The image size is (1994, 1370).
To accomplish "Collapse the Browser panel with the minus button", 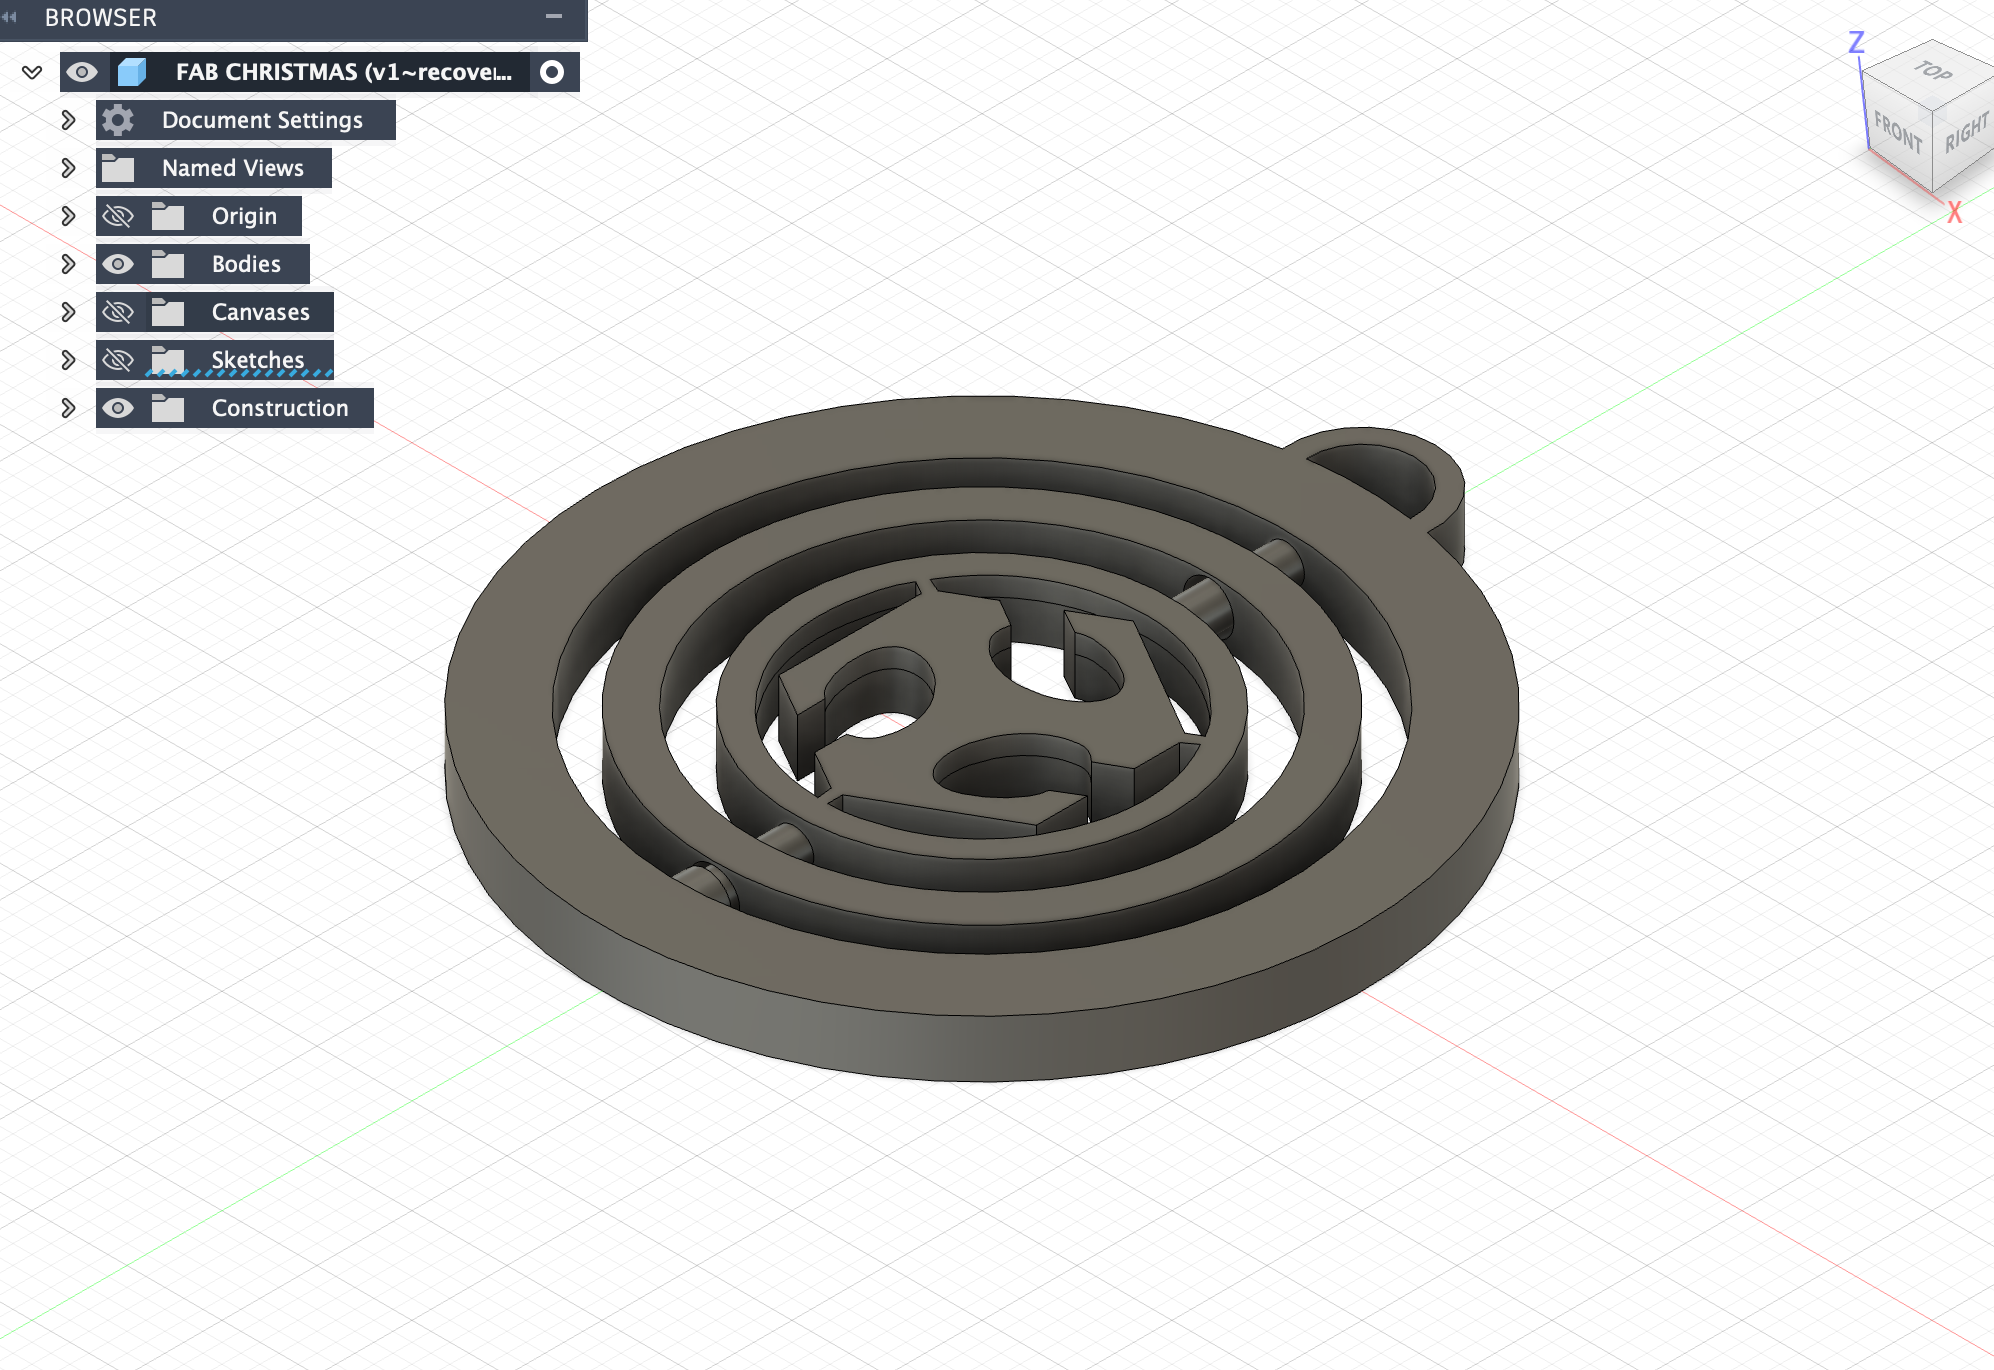I will tap(556, 16).
